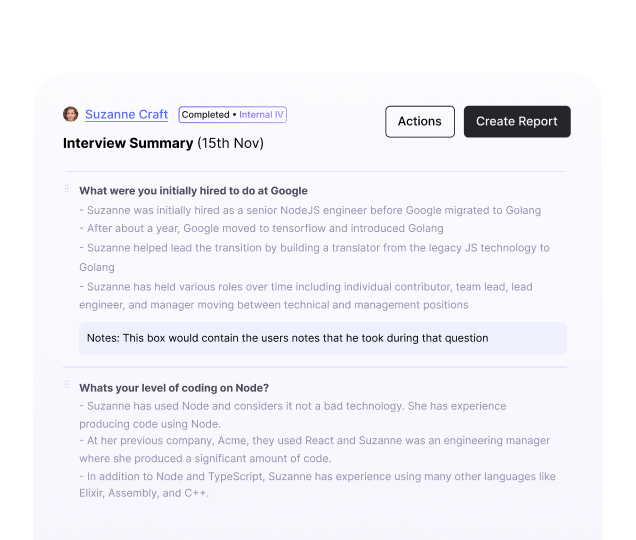Image resolution: width=636 pixels, height=540 pixels.
Task: Click Suzanne Craft's profile avatar
Action: (70, 115)
